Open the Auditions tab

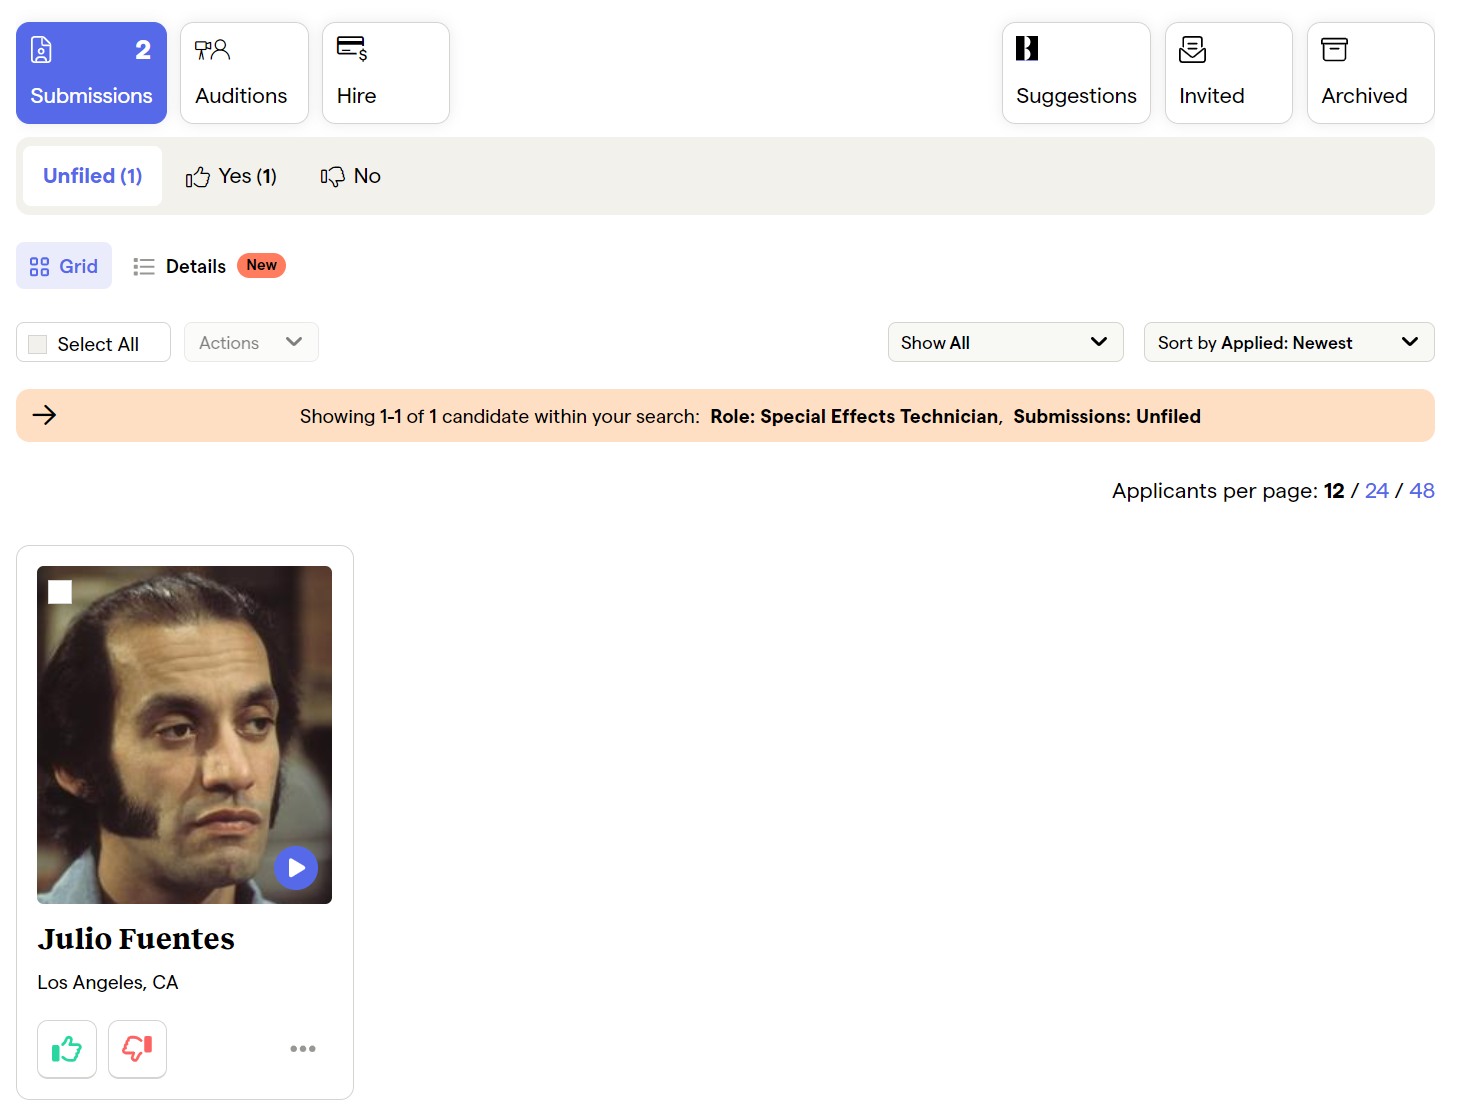click(x=244, y=73)
